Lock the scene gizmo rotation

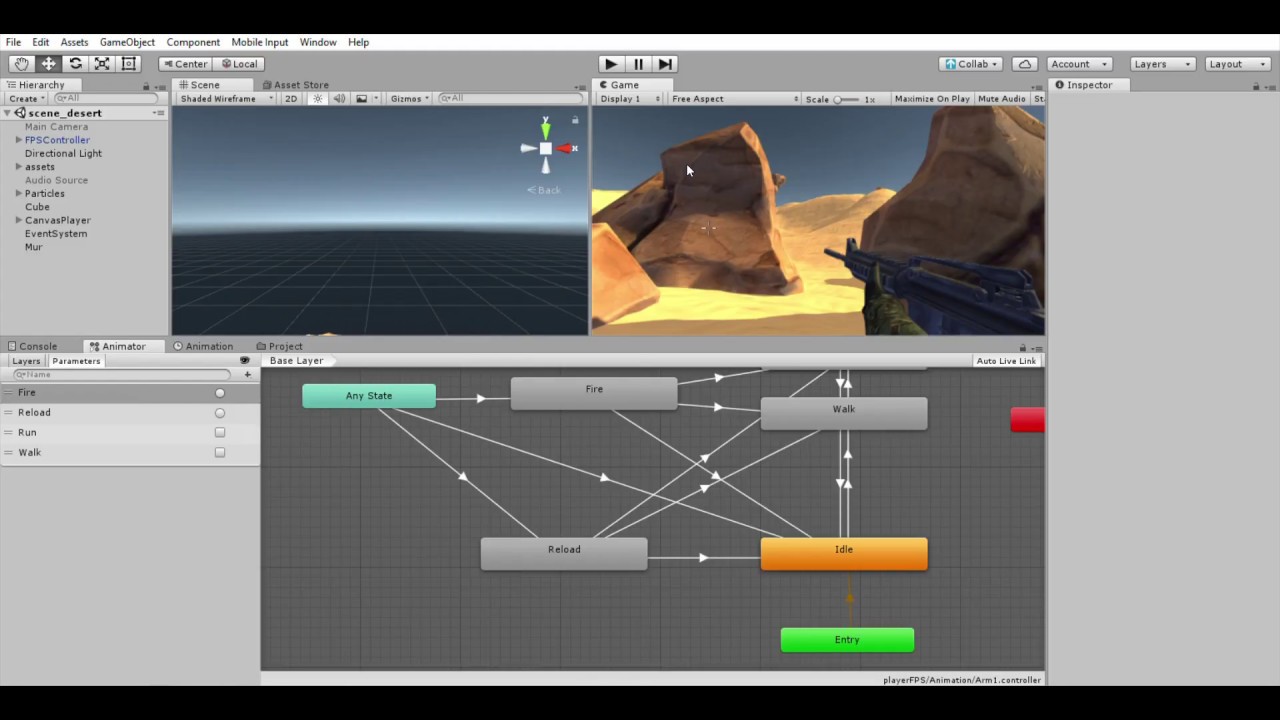coord(575,120)
